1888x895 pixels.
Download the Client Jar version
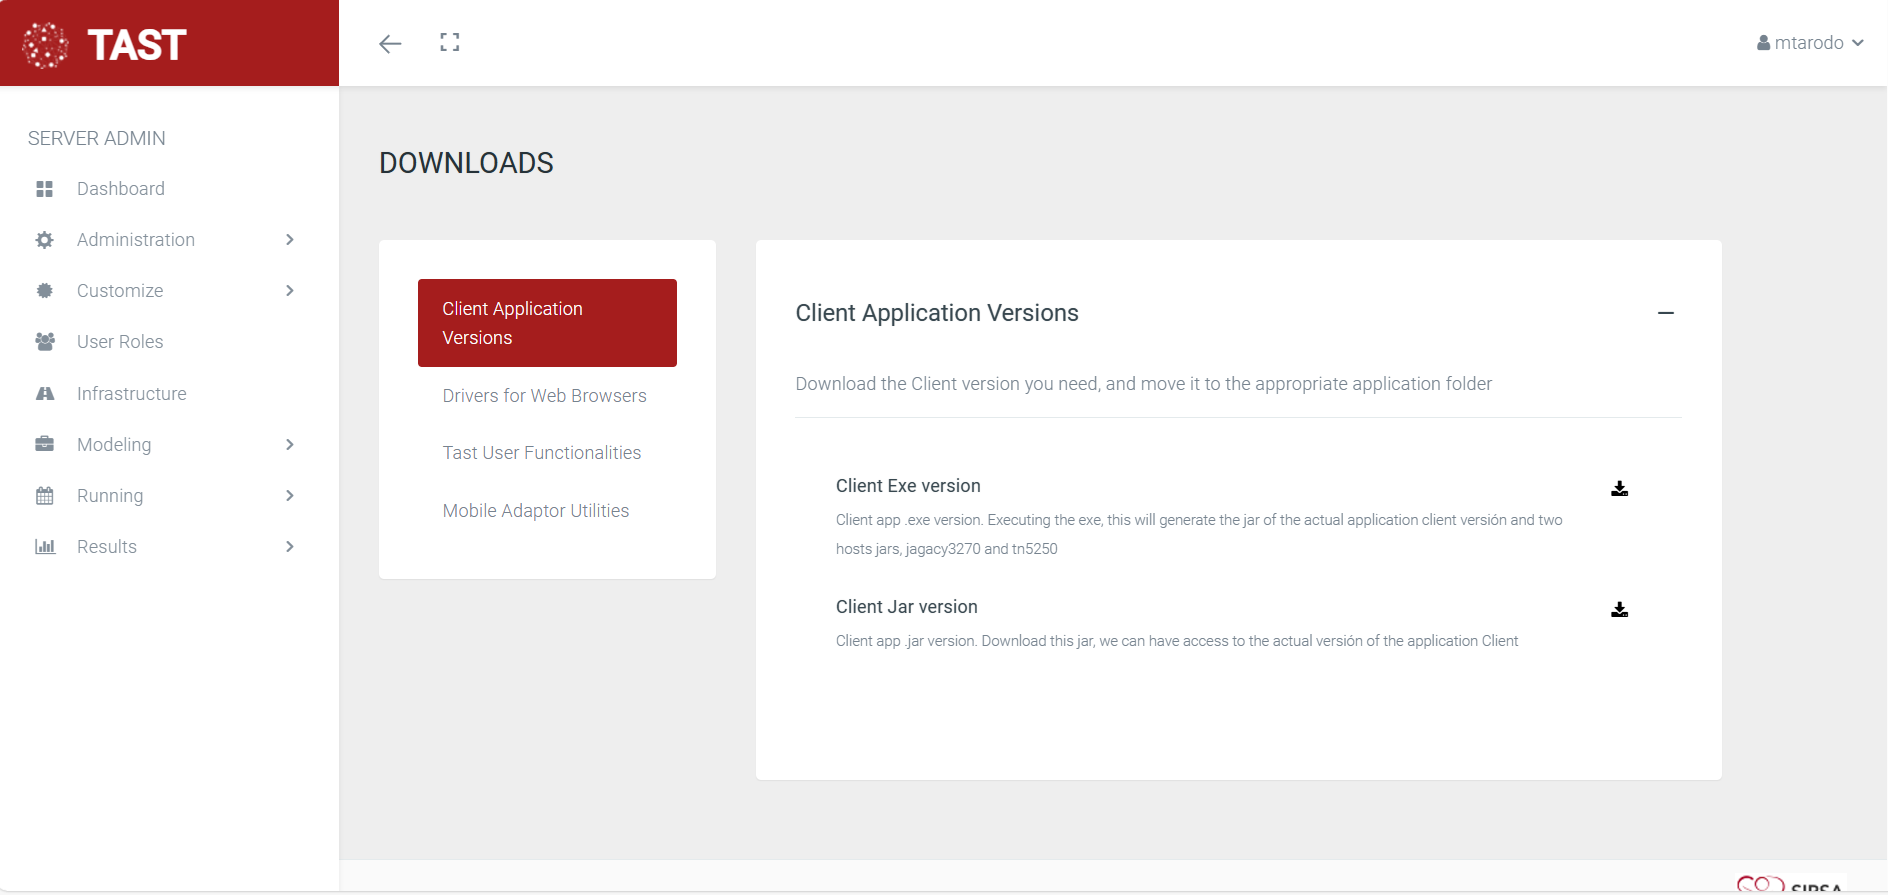1619,609
